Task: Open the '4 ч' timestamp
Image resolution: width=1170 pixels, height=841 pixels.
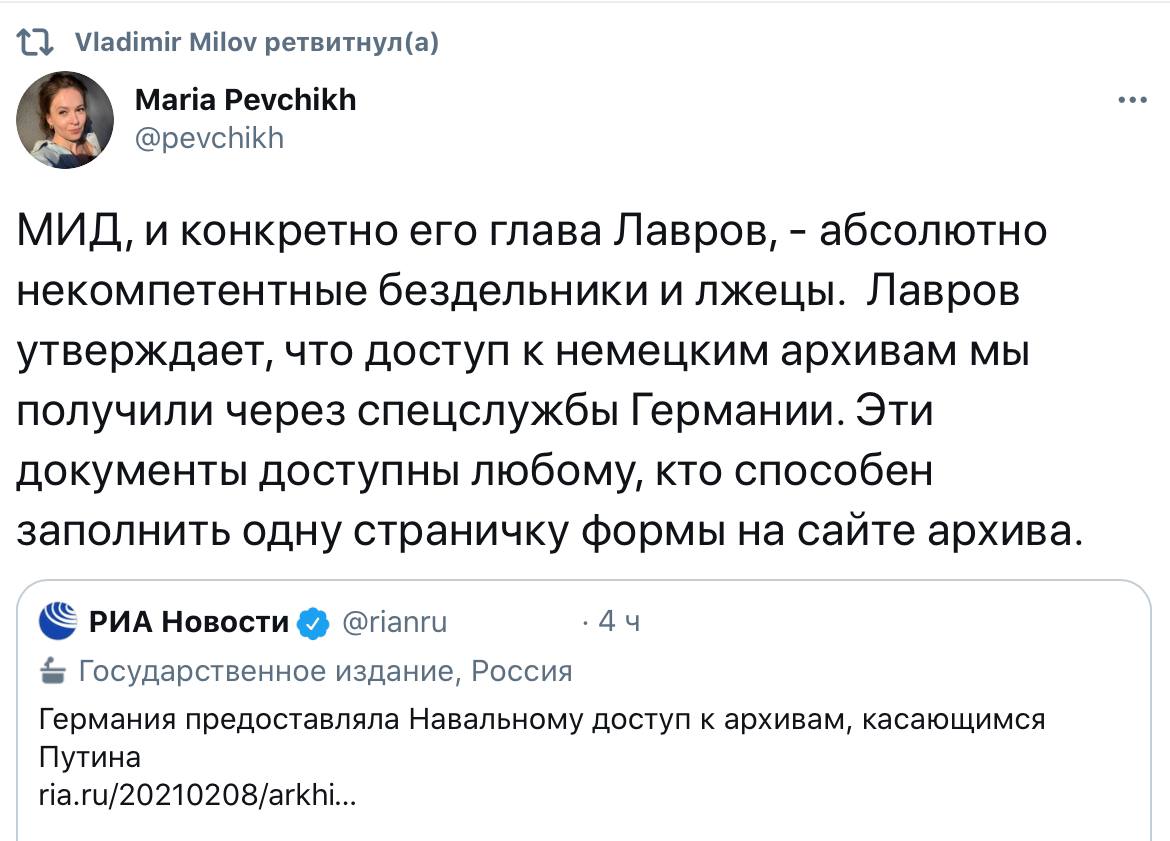Action: tap(618, 622)
